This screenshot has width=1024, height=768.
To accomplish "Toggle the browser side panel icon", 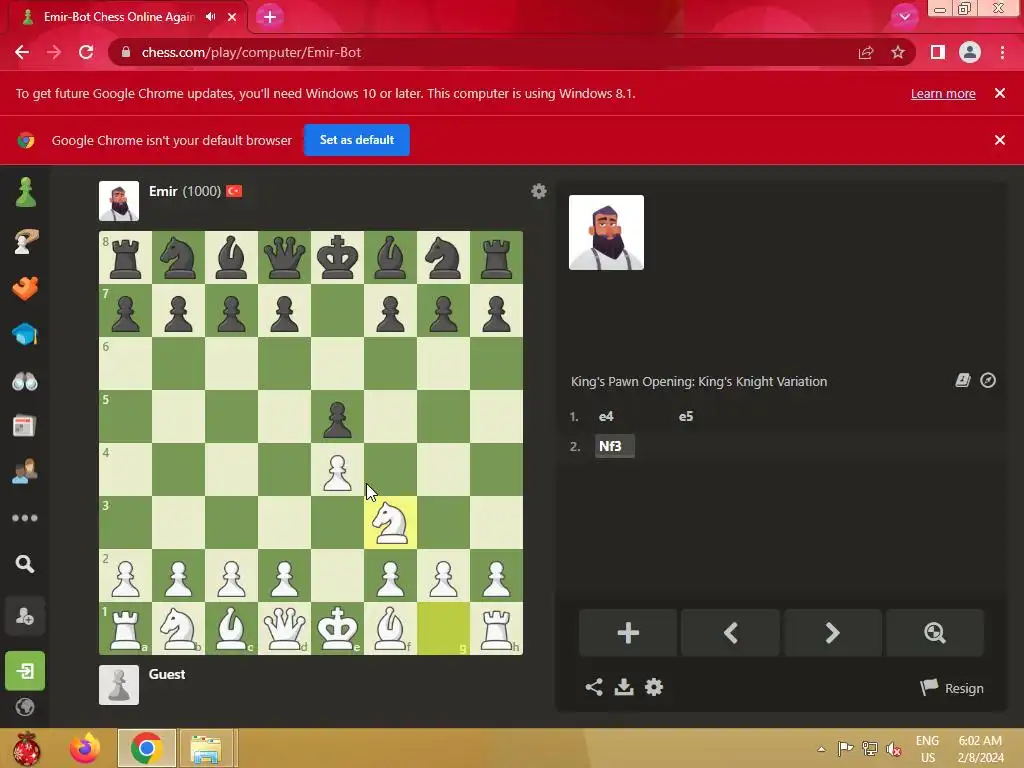I will 938,52.
